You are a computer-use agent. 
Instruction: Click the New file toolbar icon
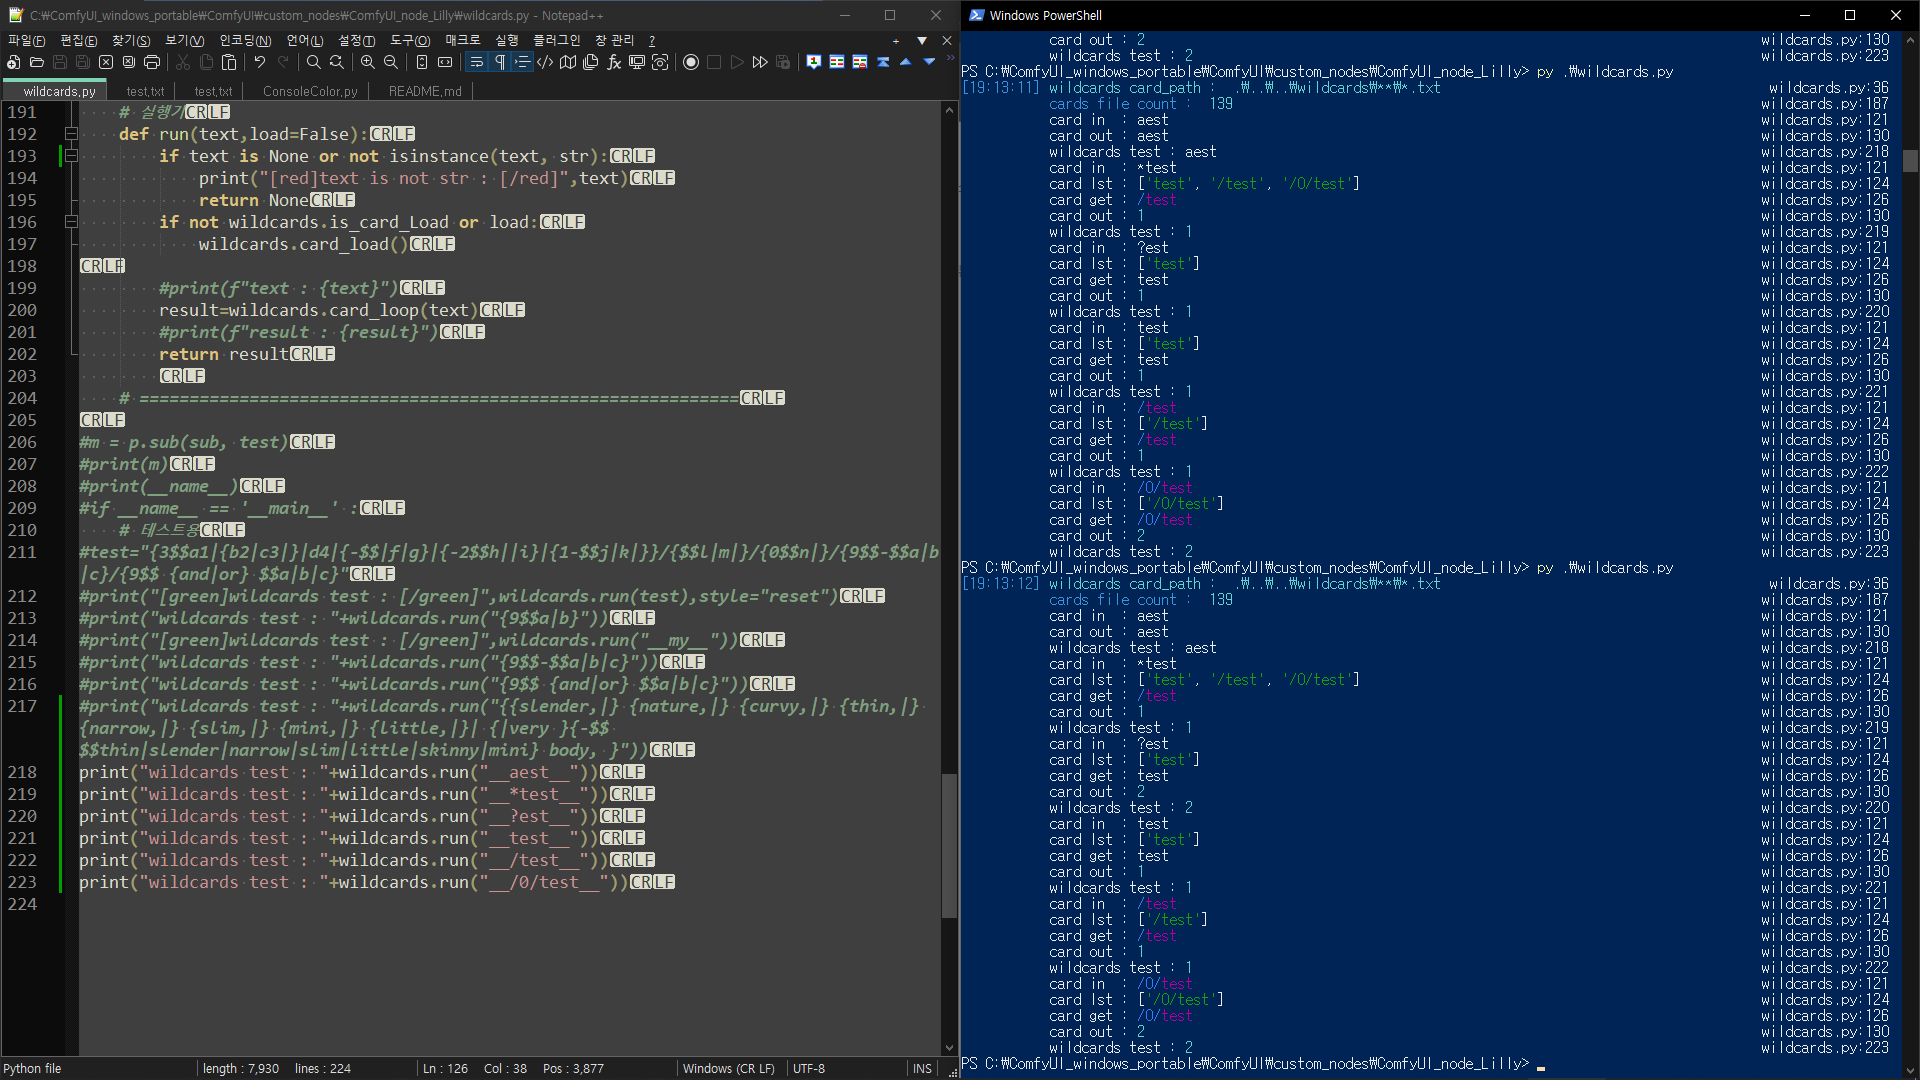[13, 62]
